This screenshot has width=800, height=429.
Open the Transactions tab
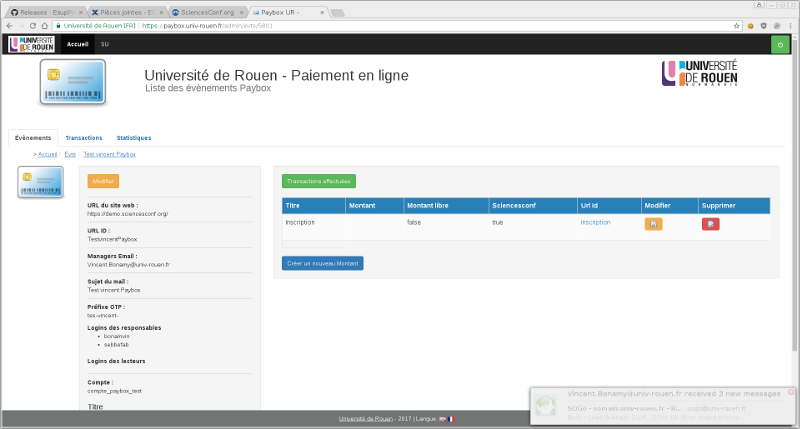coord(84,138)
